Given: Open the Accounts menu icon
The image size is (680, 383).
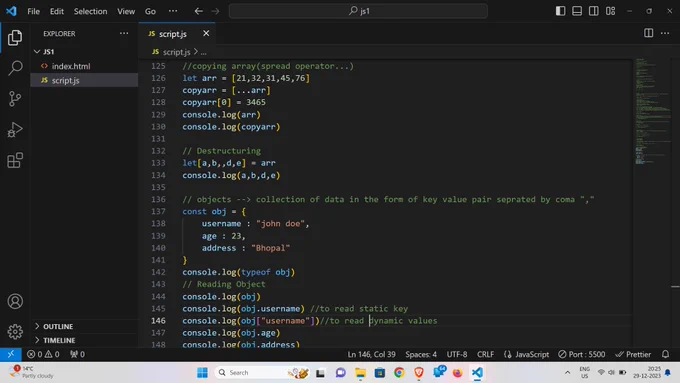Looking at the screenshot, I should [15, 301].
